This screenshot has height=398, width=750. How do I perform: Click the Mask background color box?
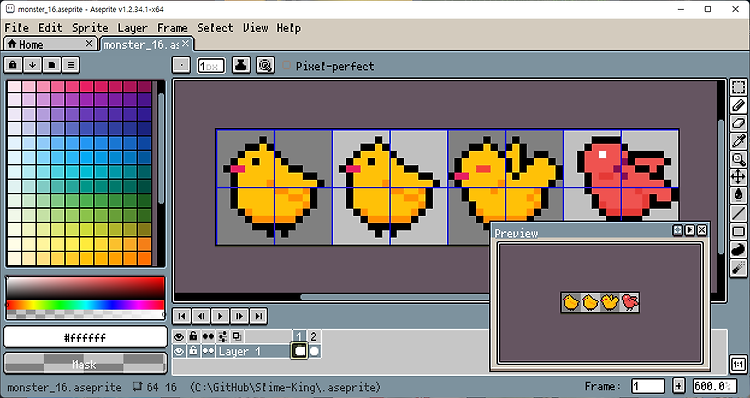point(85,364)
